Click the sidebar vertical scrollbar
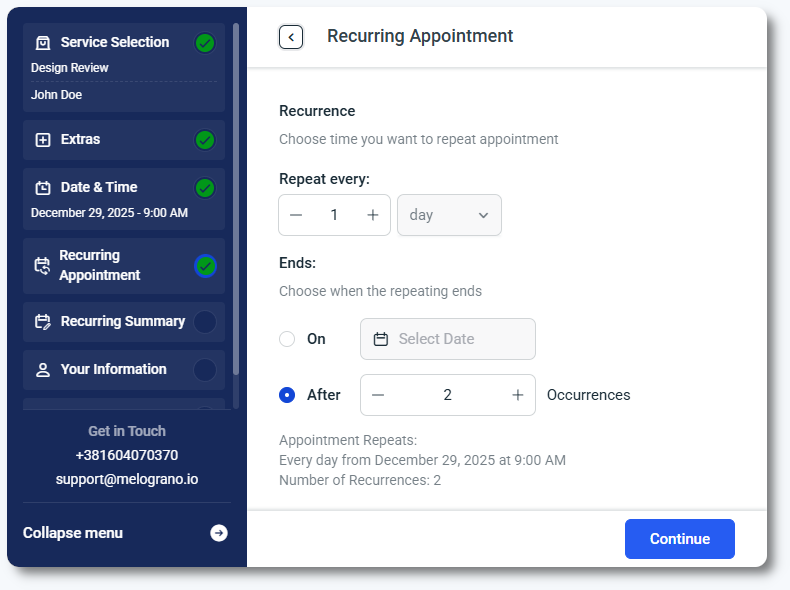This screenshot has height=590, width=790. 236,200
